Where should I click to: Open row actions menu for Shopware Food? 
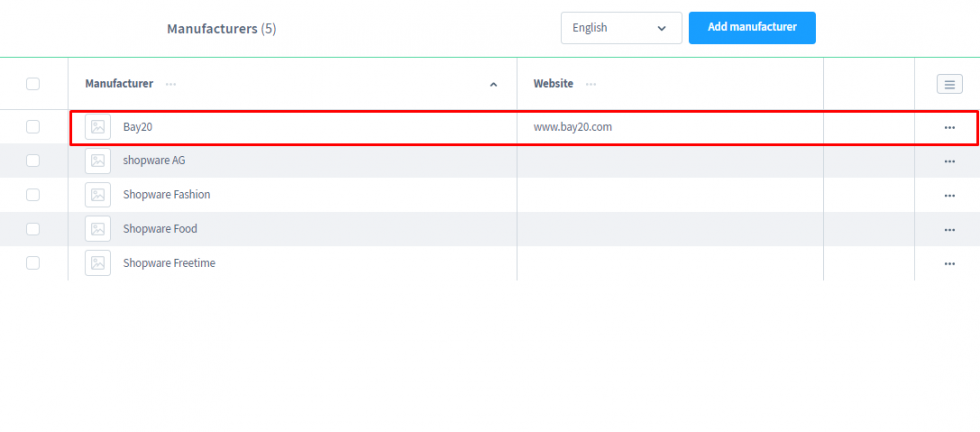[949, 229]
